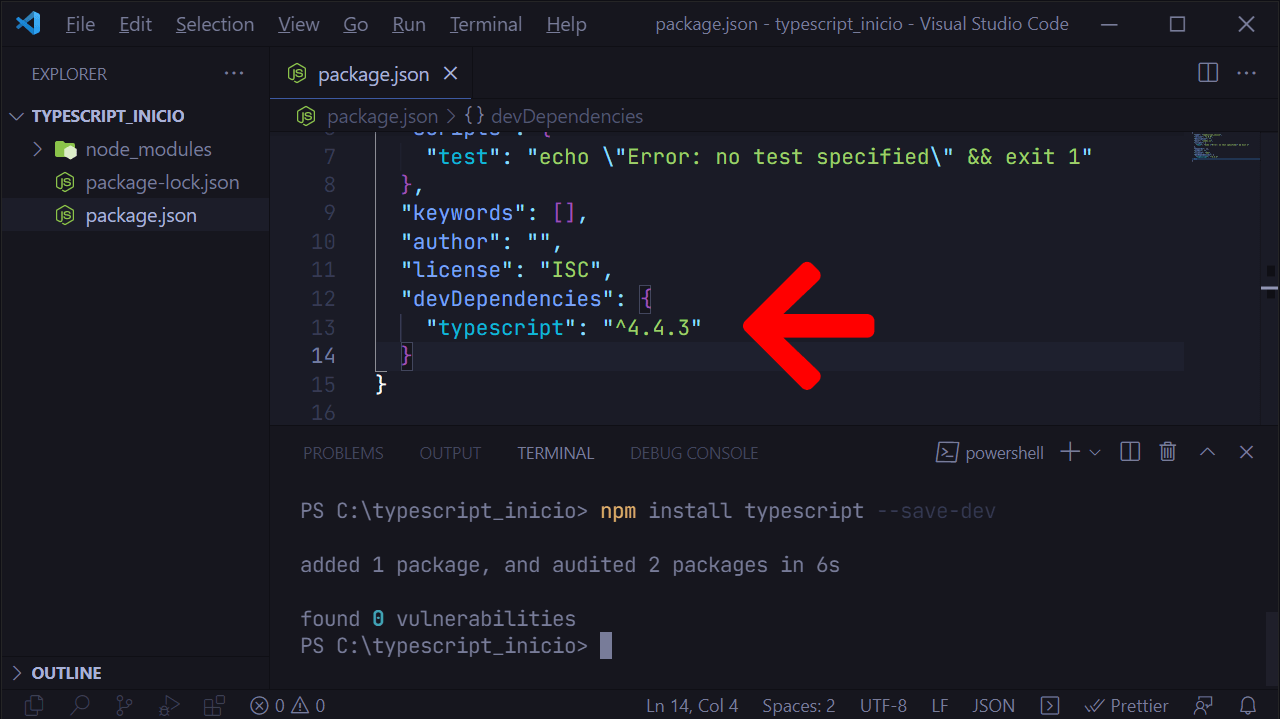Viewport: 1280px width, 719px height.
Task: Expand the node_modules folder
Action: pyautogui.click(x=134, y=149)
